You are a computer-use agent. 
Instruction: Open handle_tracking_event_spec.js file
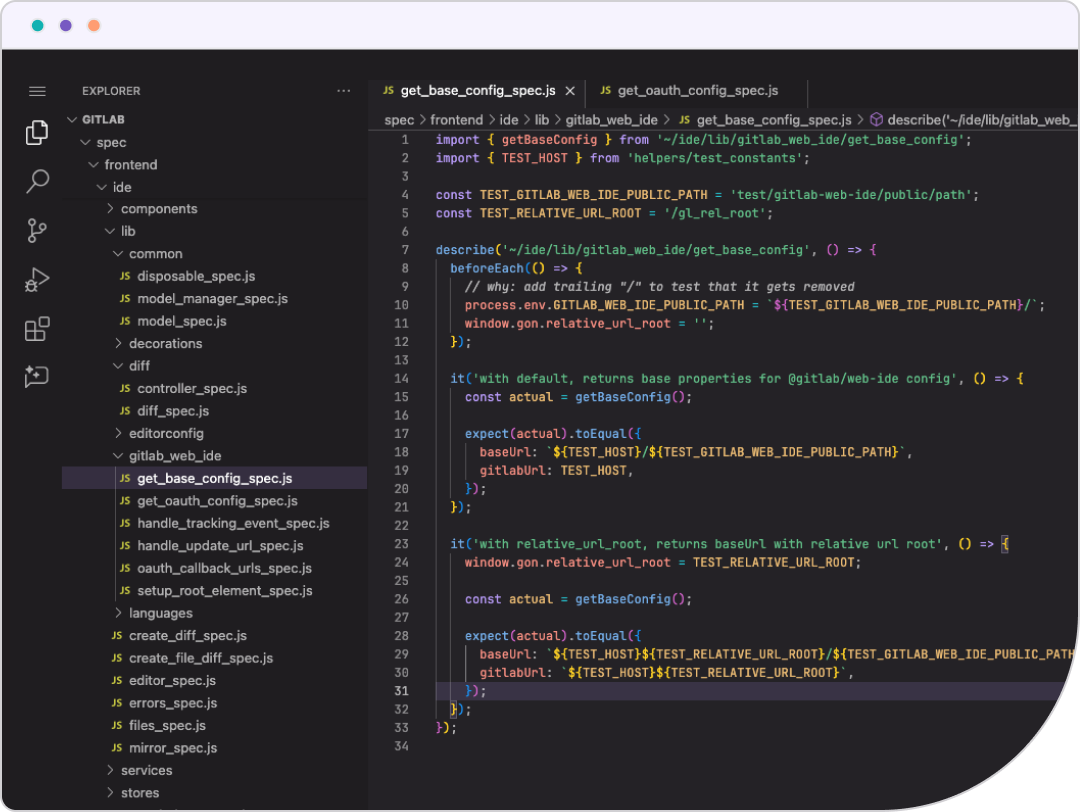point(233,523)
